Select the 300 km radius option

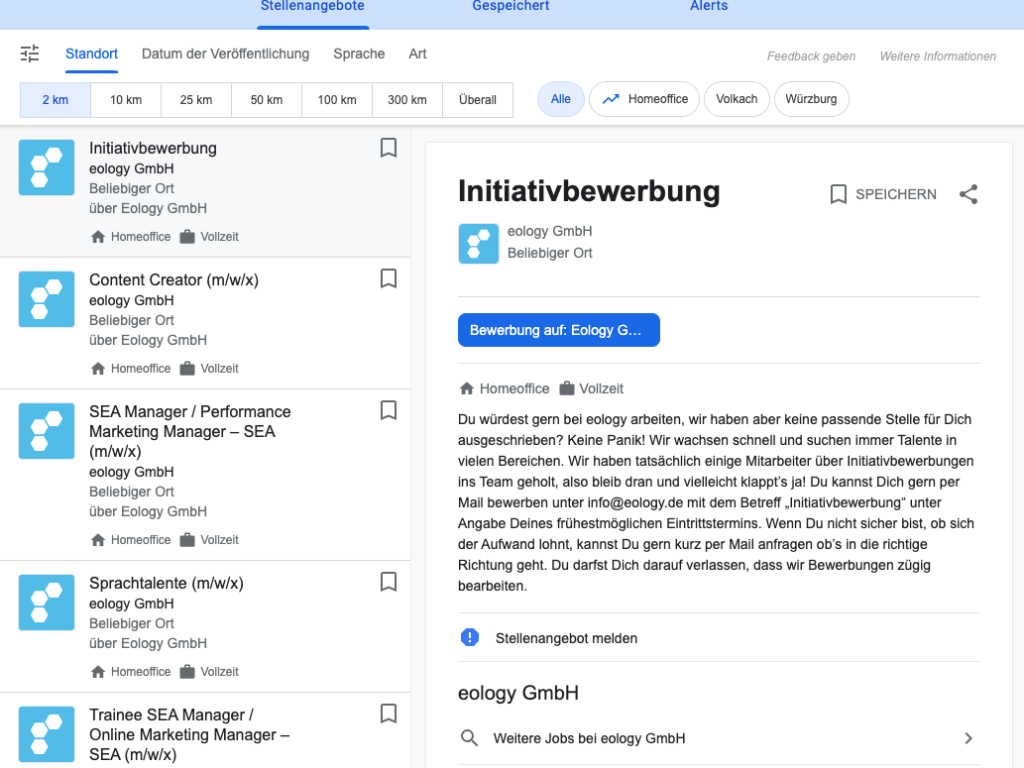click(408, 100)
